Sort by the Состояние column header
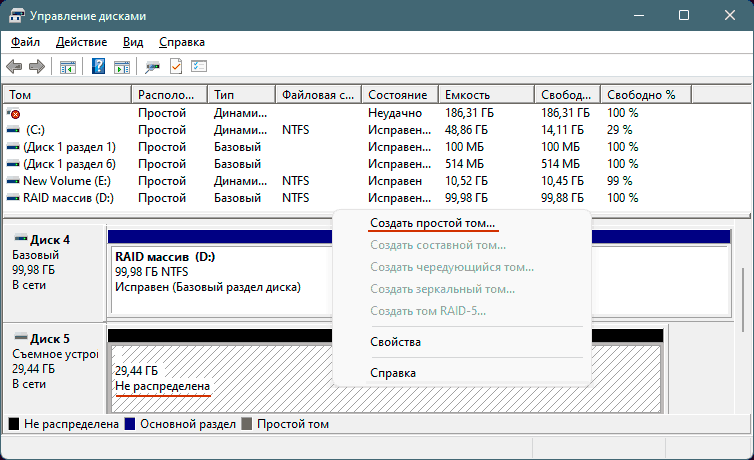Image resolution: width=754 pixels, height=460 pixels. click(400, 95)
